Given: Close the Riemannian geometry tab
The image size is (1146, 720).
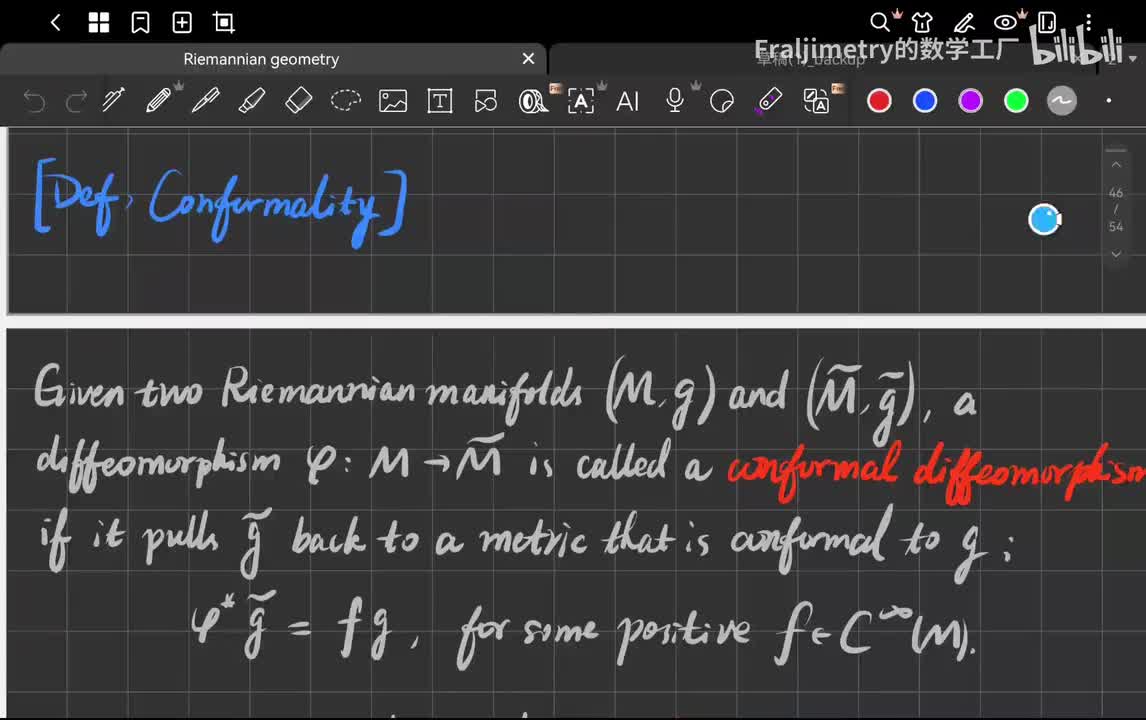Looking at the screenshot, I should click(528, 58).
